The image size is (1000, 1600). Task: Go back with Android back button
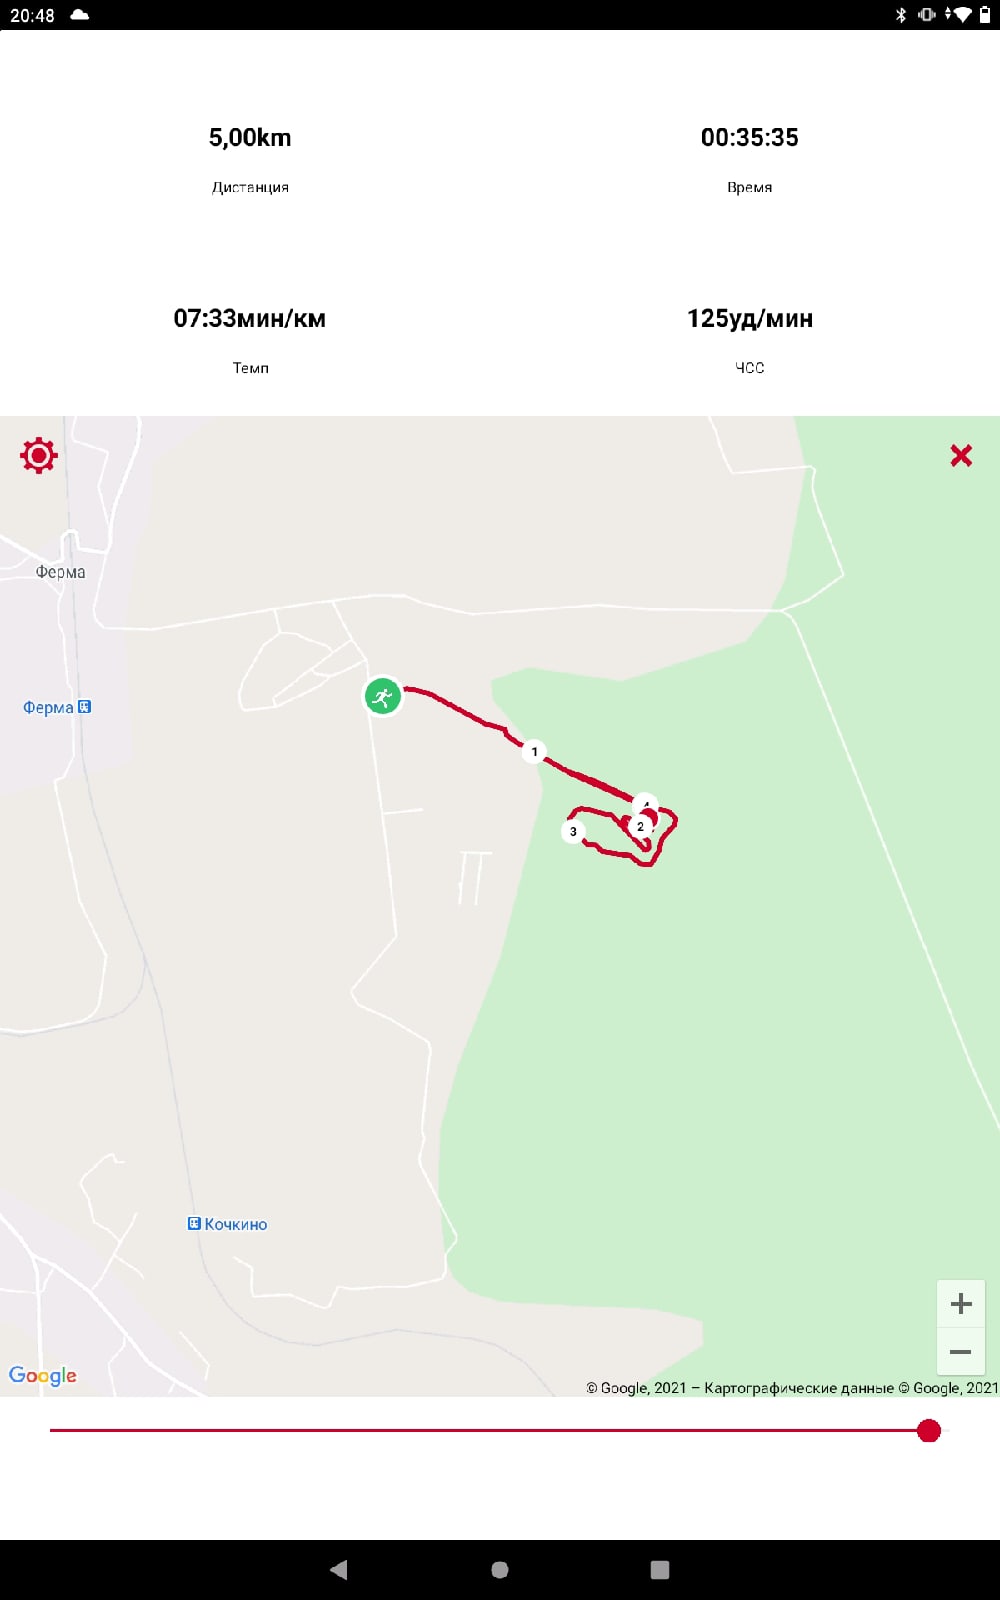(339, 1569)
